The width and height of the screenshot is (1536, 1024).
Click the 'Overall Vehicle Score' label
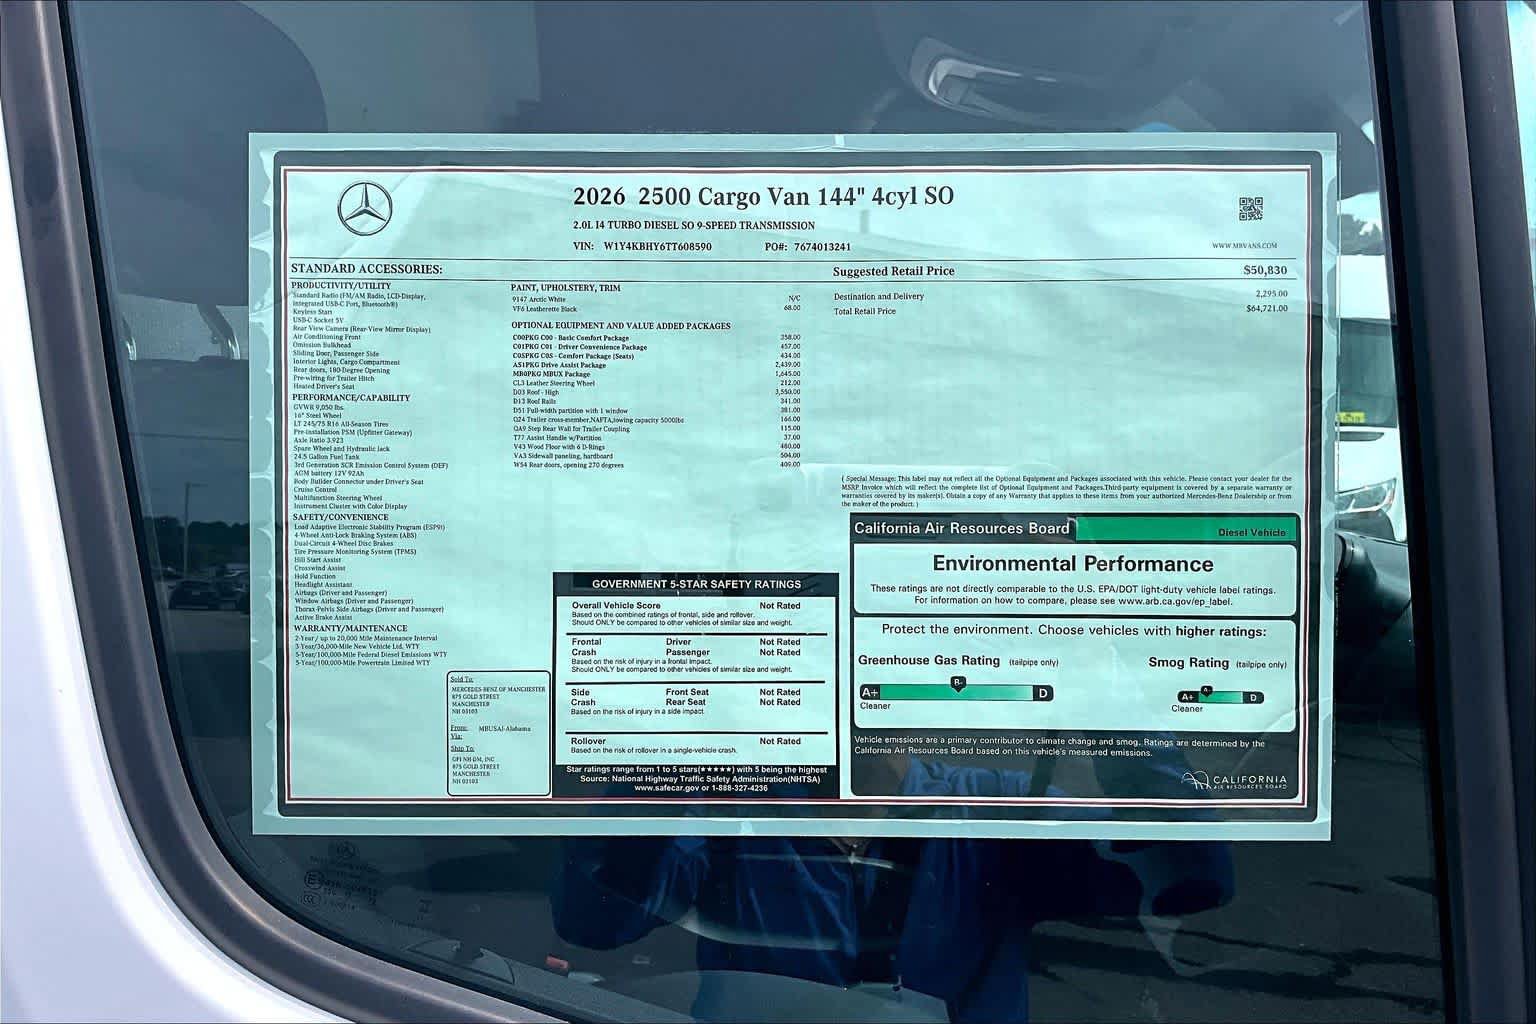point(616,606)
